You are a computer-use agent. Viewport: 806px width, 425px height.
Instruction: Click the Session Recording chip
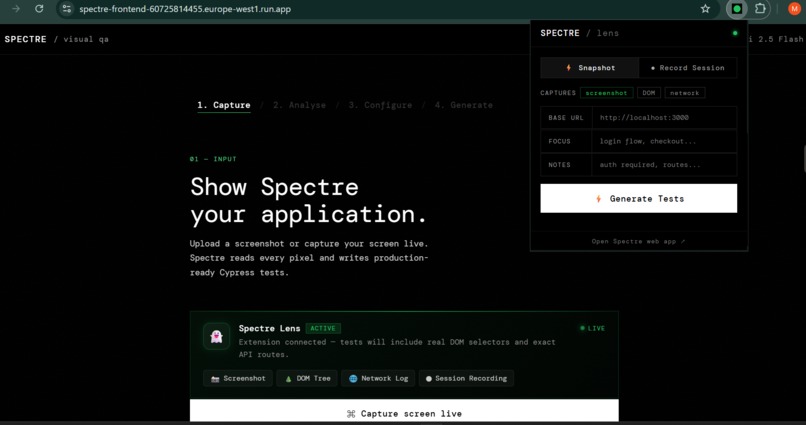tap(466, 378)
